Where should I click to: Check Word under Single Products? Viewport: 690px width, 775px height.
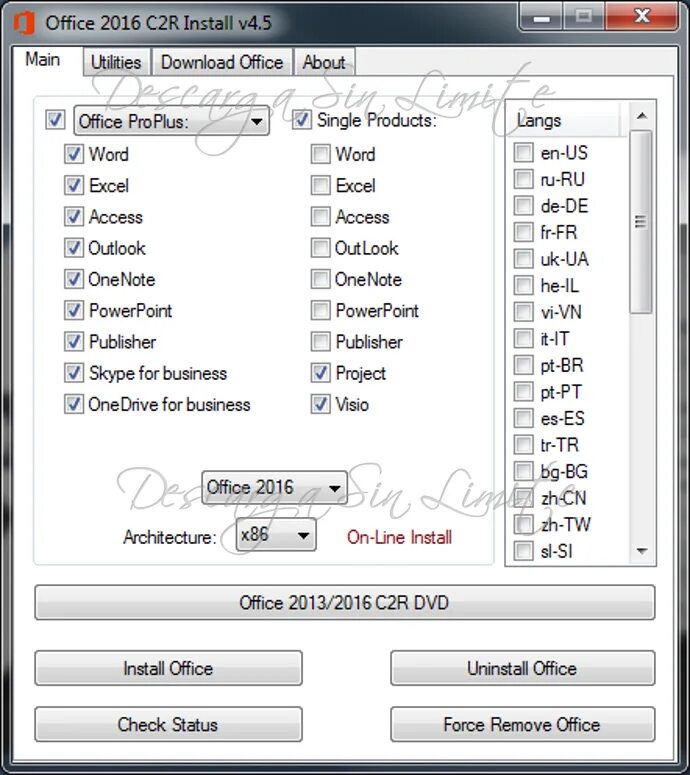click(320, 154)
